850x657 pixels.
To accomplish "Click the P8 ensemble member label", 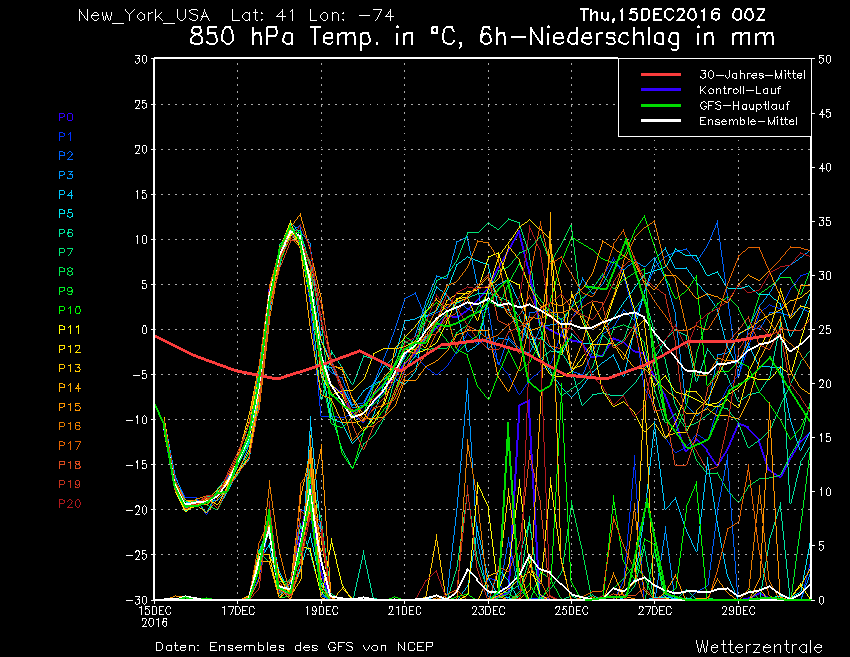I will tap(66, 272).
